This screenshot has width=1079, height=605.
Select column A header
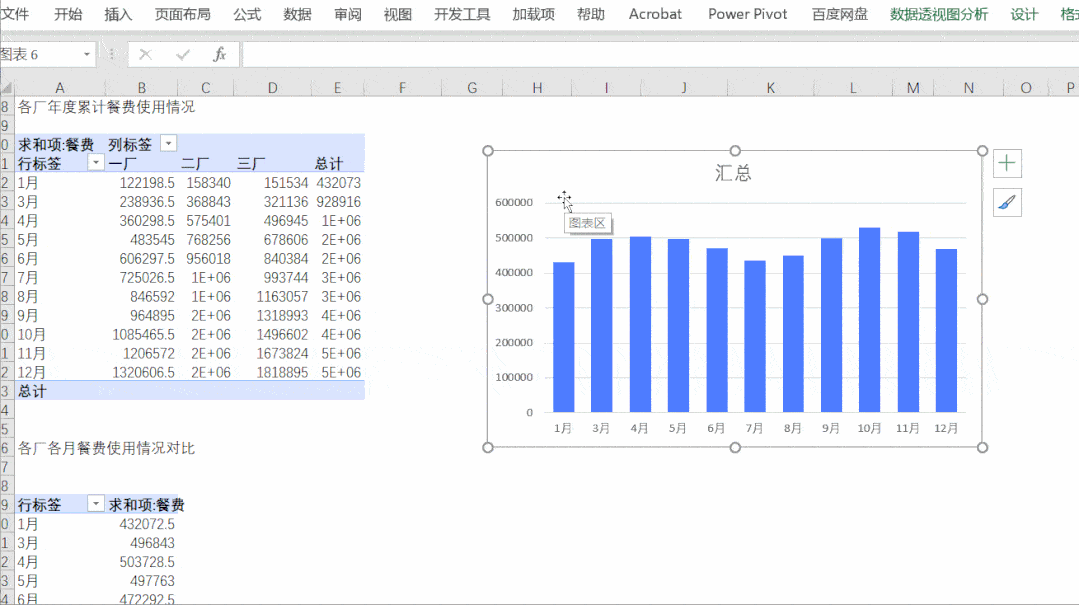(60, 87)
